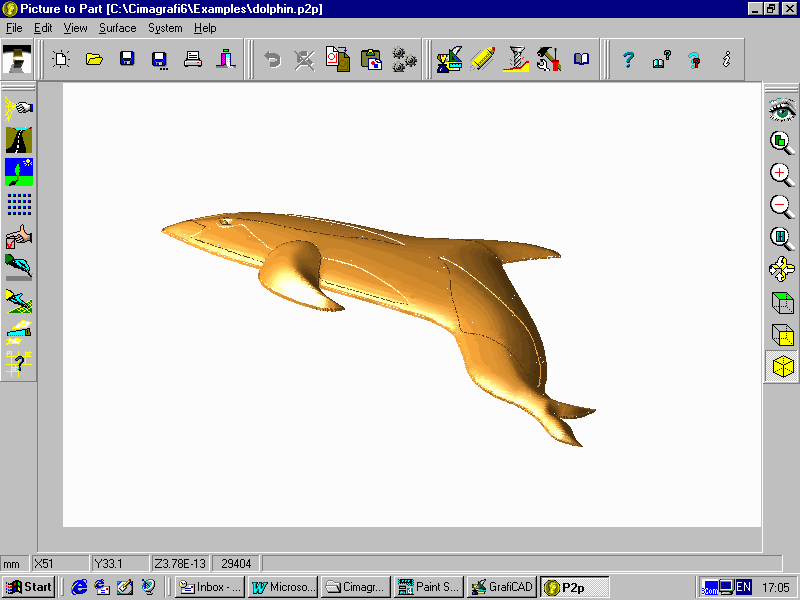
Task: Click the Save As floppy icon with dots
Action: 160,60
